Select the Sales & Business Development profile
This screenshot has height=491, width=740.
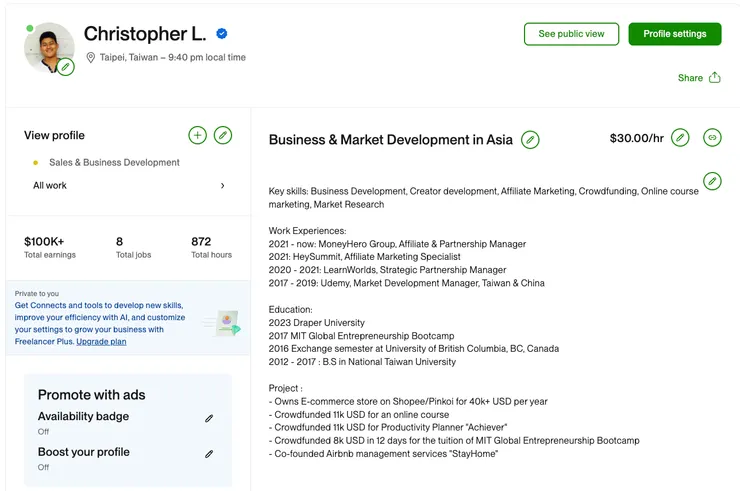[x=114, y=162]
